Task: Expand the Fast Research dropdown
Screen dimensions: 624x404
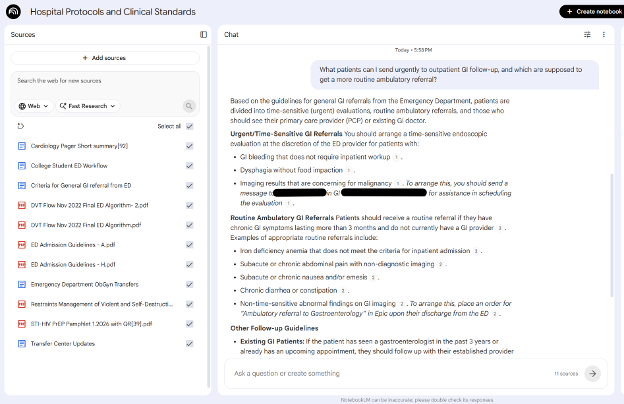Action: [88, 106]
